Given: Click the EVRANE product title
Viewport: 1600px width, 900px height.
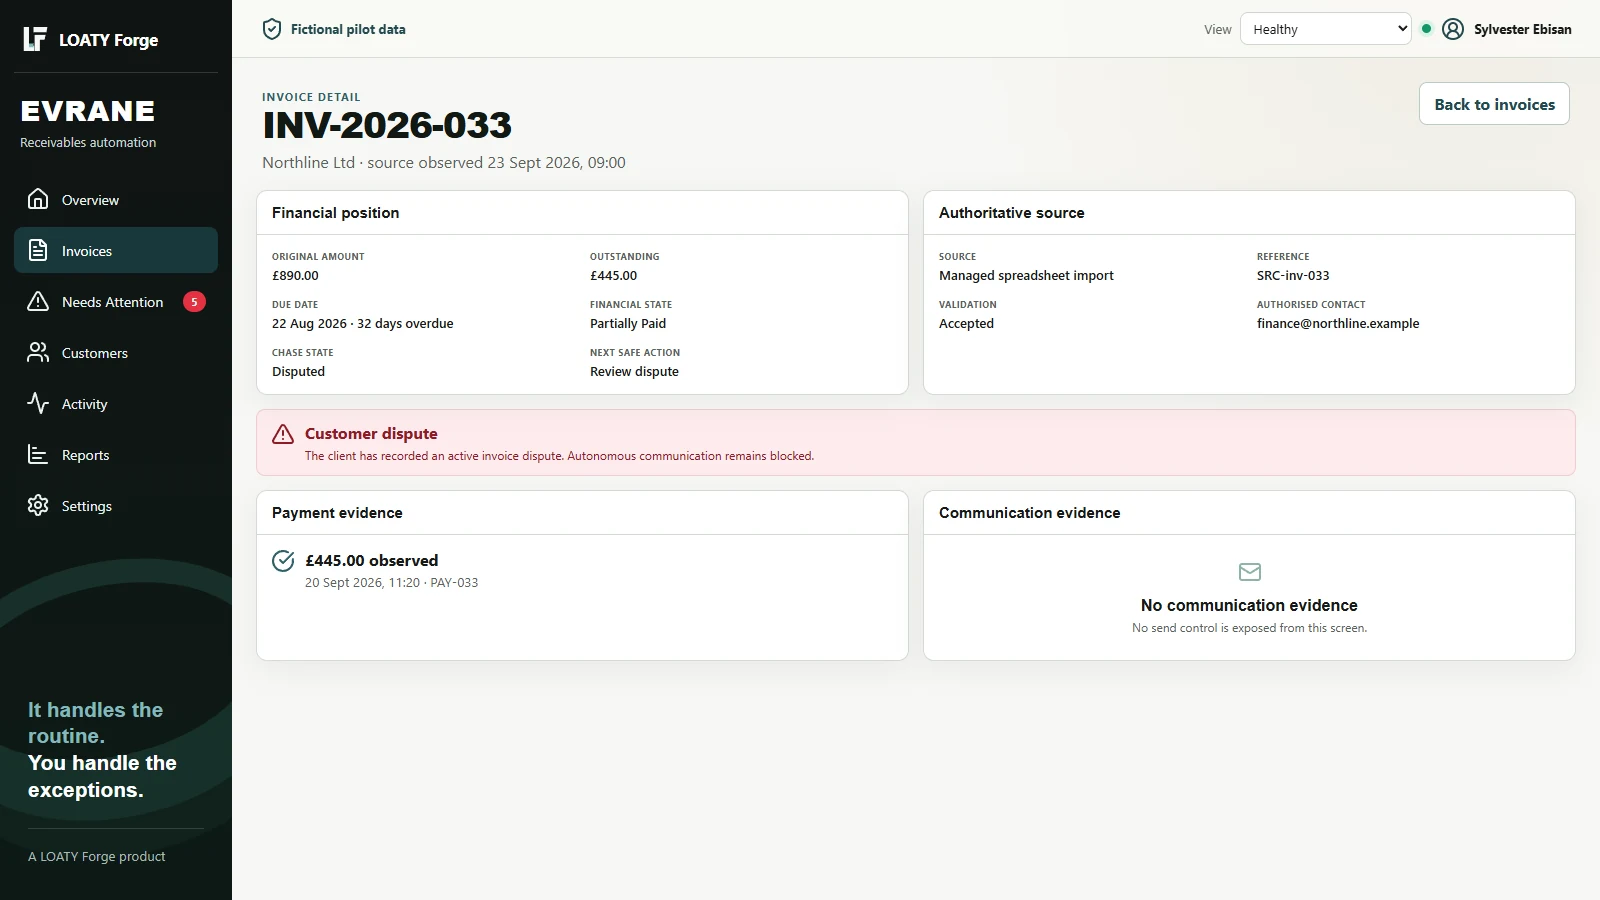Looking at the screenshot, I should tap(88, 111).
